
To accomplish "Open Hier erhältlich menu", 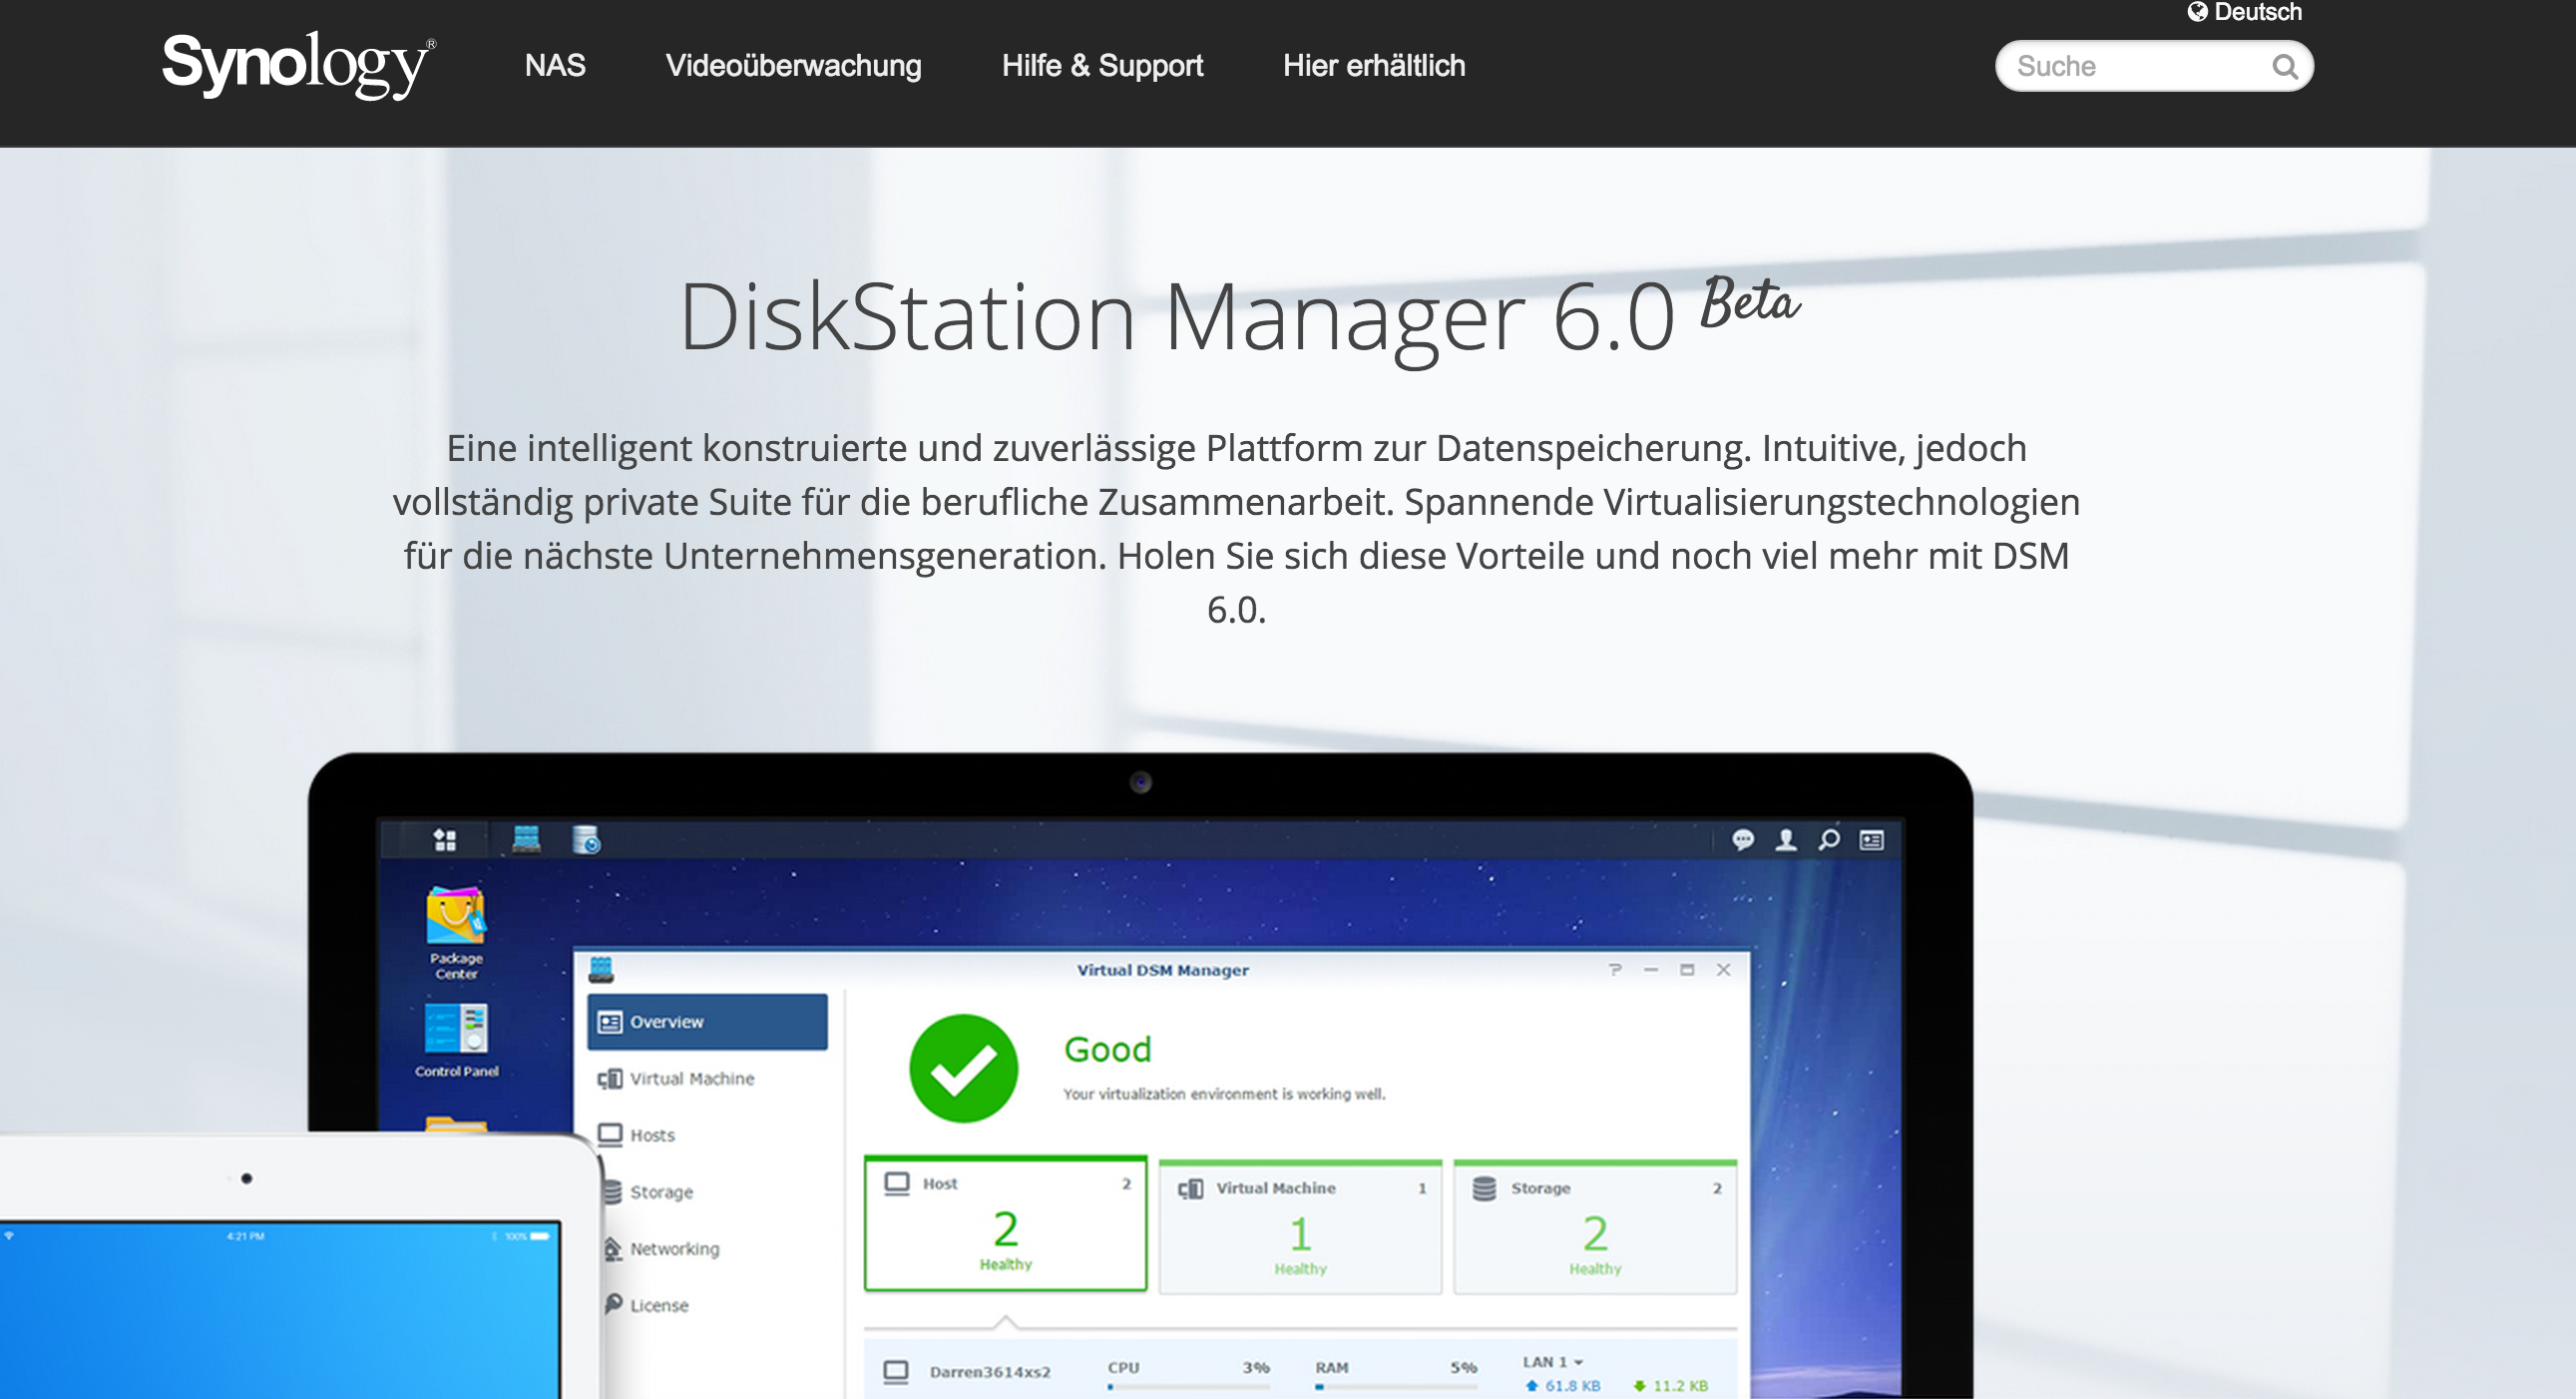I will pyautogui.click(x=1374, y=66).
